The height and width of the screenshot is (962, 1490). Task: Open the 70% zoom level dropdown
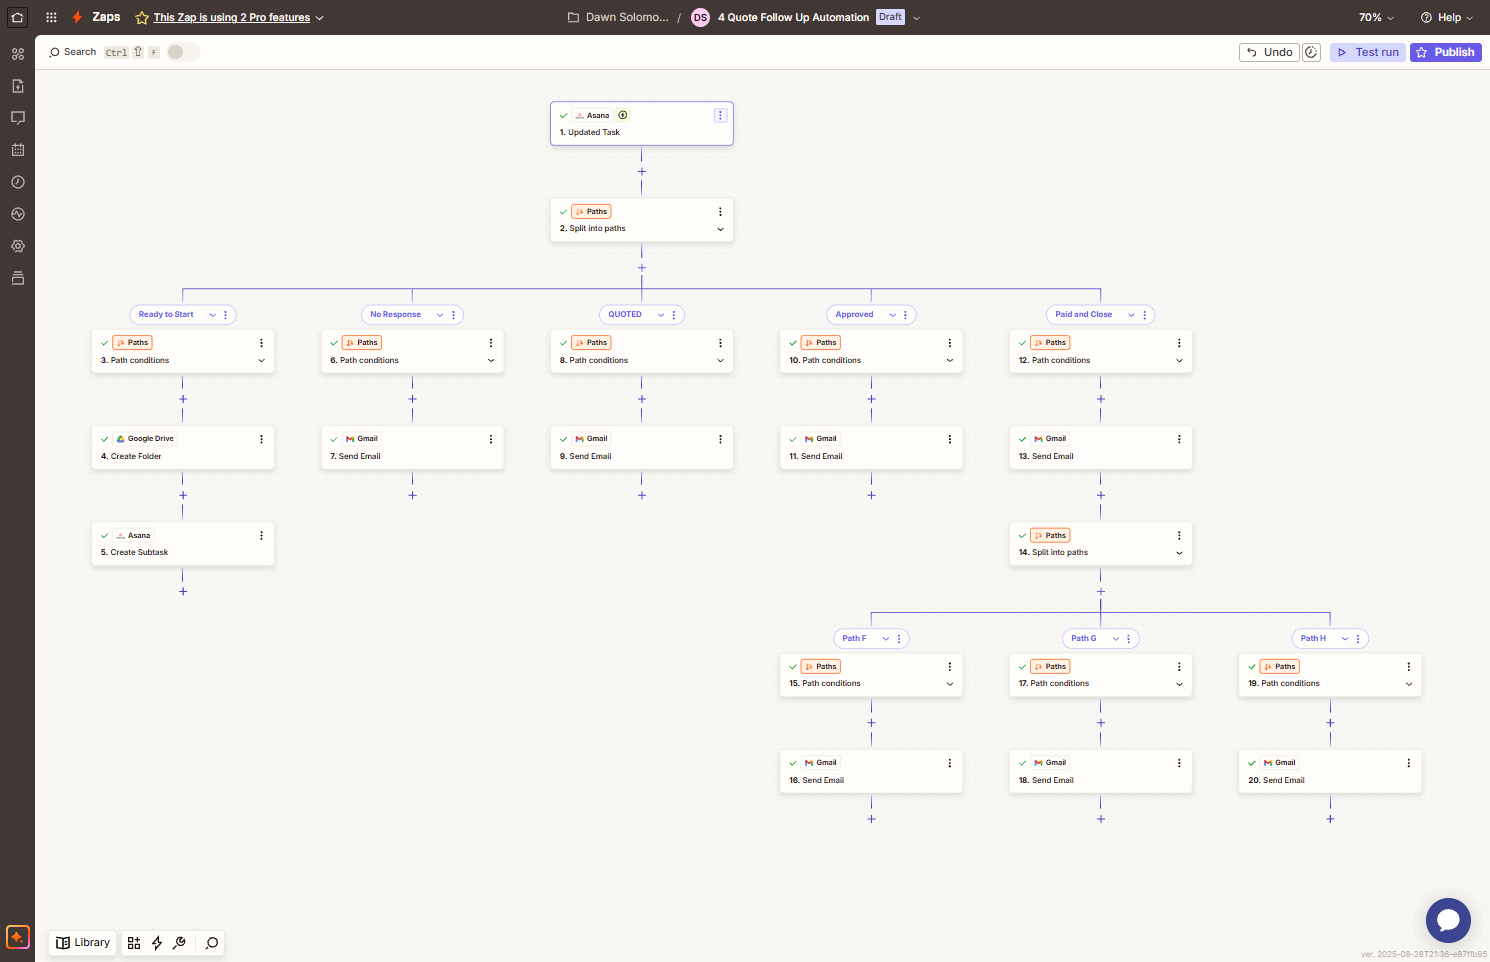(x=1375, y=17)
